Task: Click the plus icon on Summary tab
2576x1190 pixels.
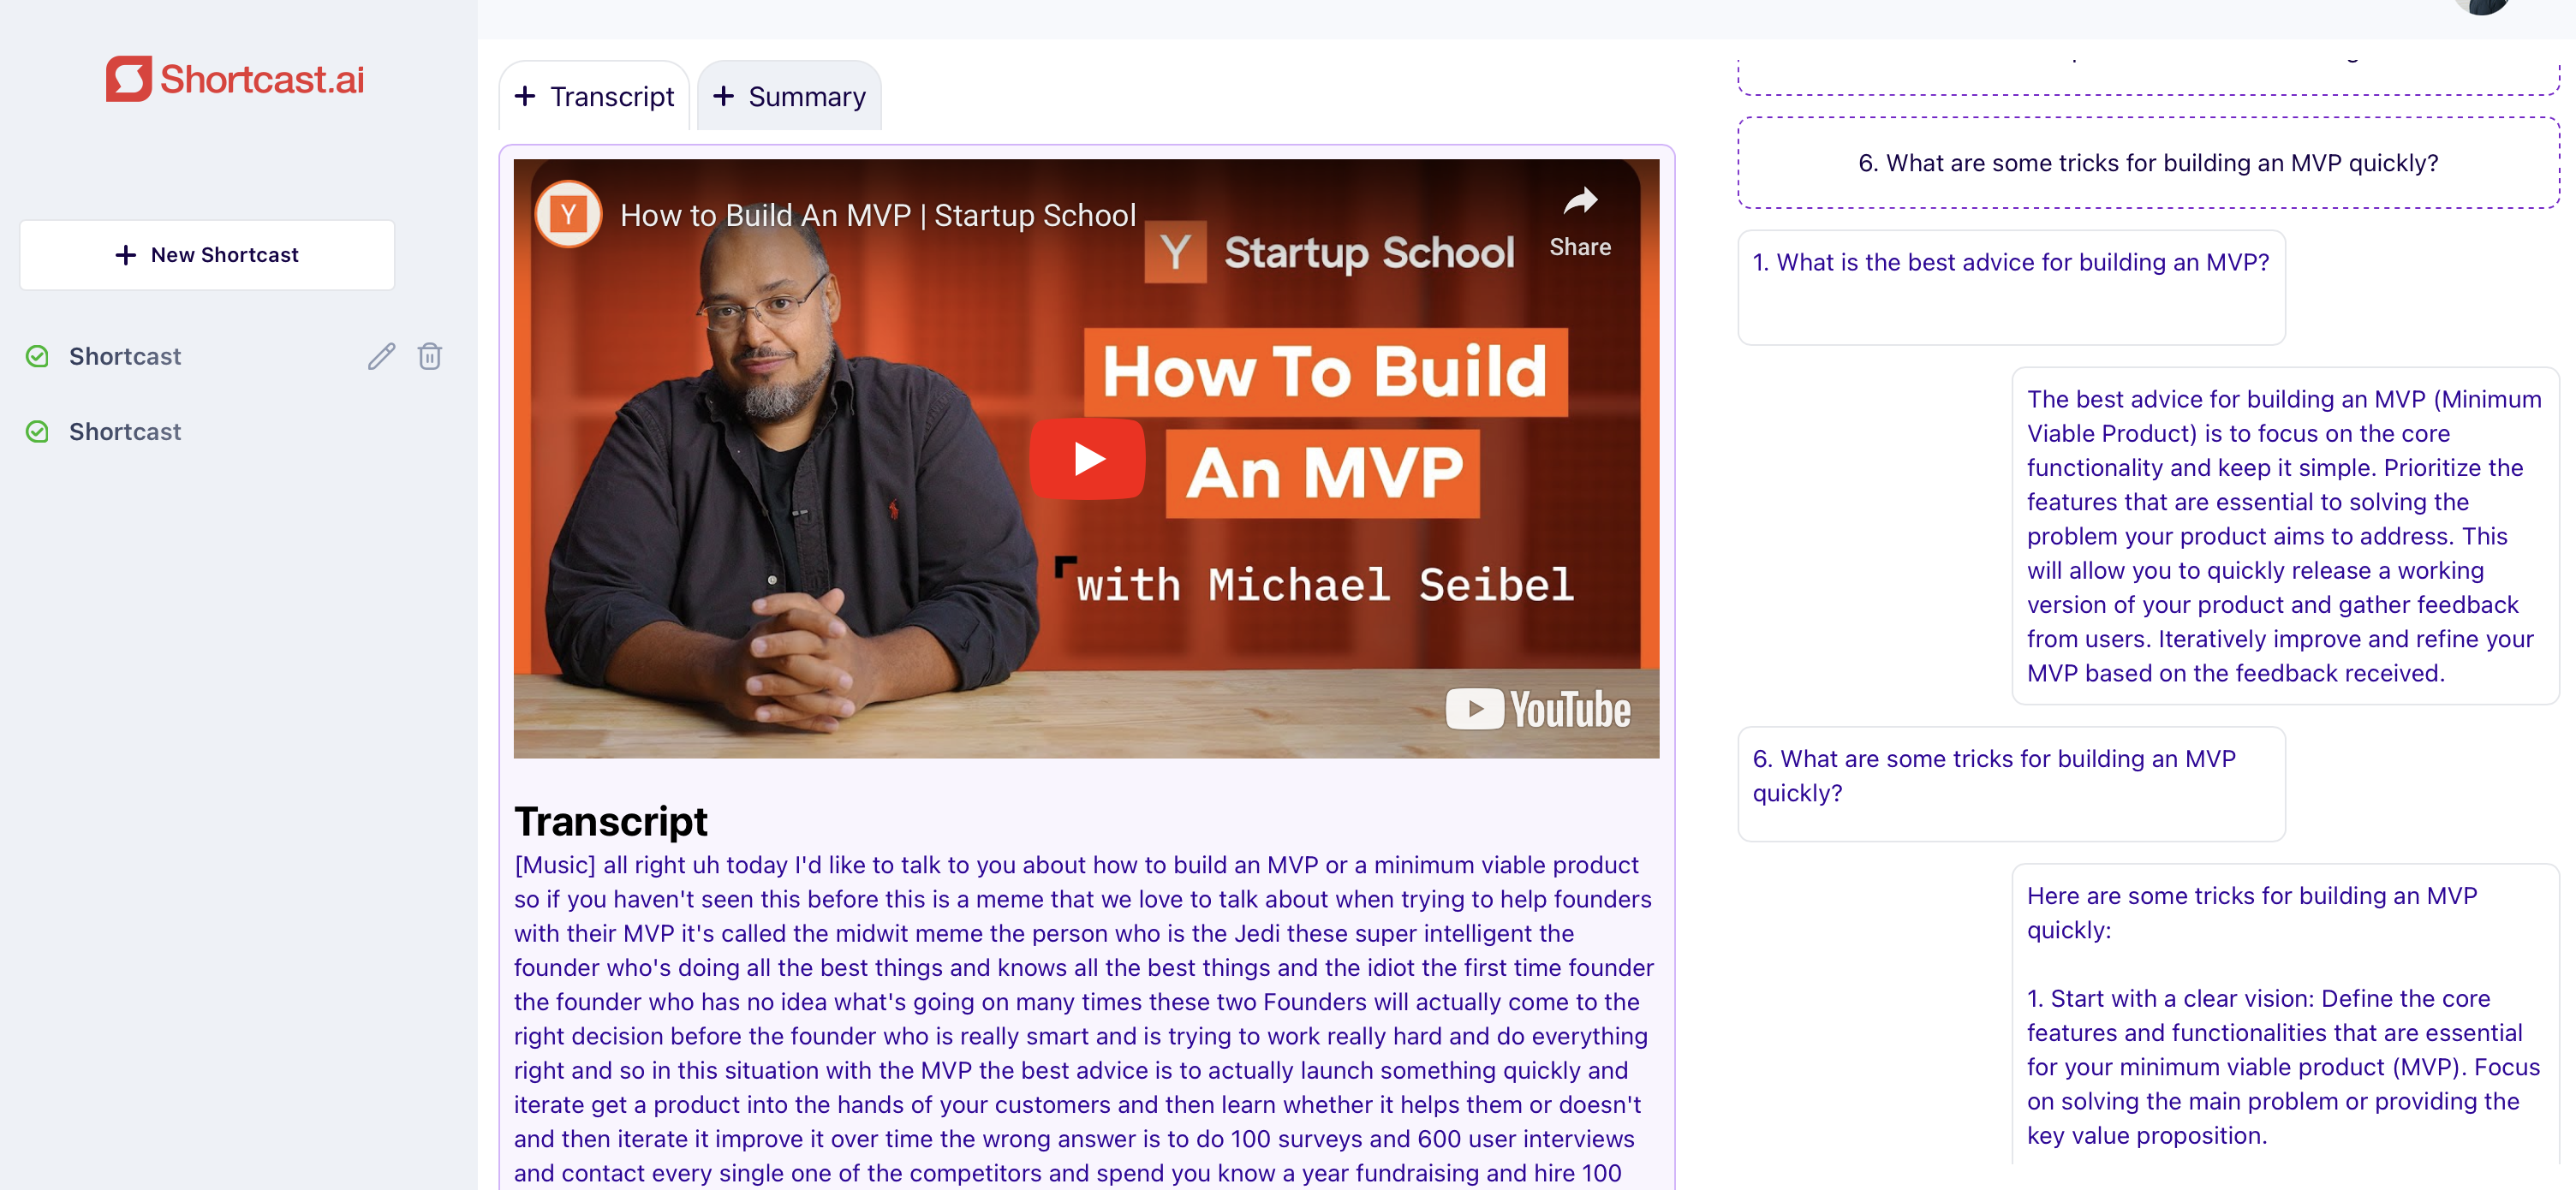Action: point(723,96)
